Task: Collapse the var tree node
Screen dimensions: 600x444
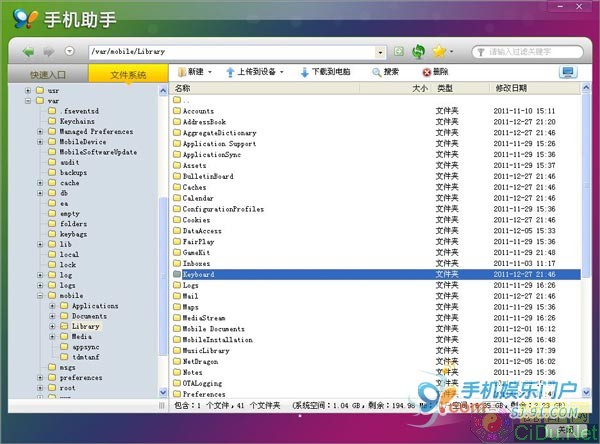Action: (x=26, y=101)
